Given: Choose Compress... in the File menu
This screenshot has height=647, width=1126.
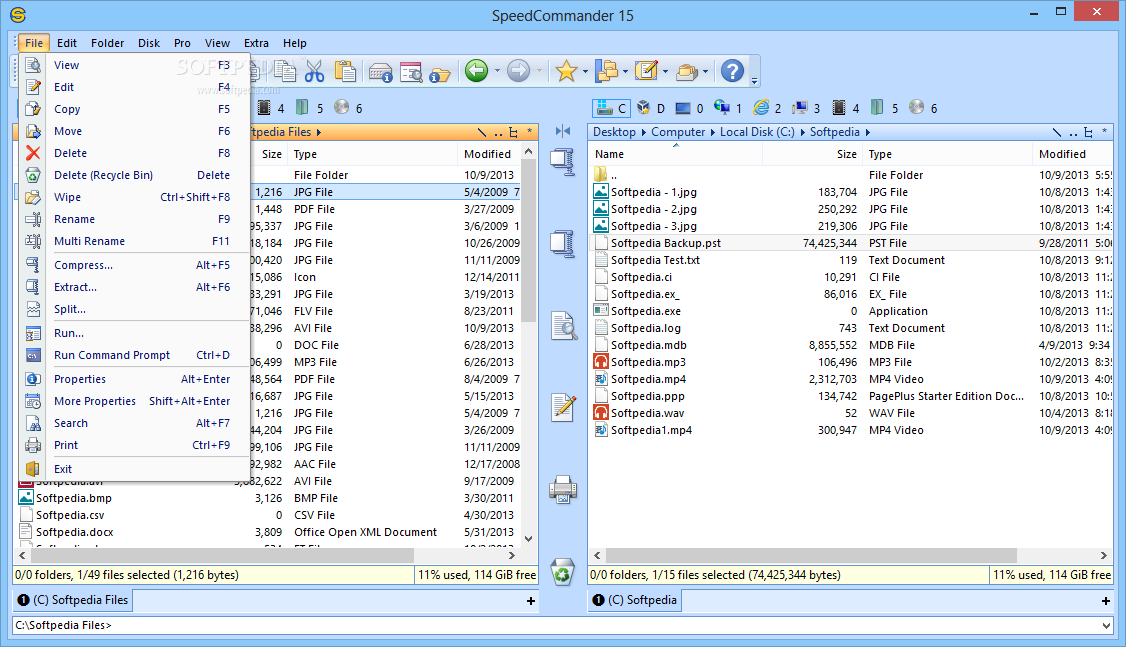Looking at the screenshot, I should (136, 265).
